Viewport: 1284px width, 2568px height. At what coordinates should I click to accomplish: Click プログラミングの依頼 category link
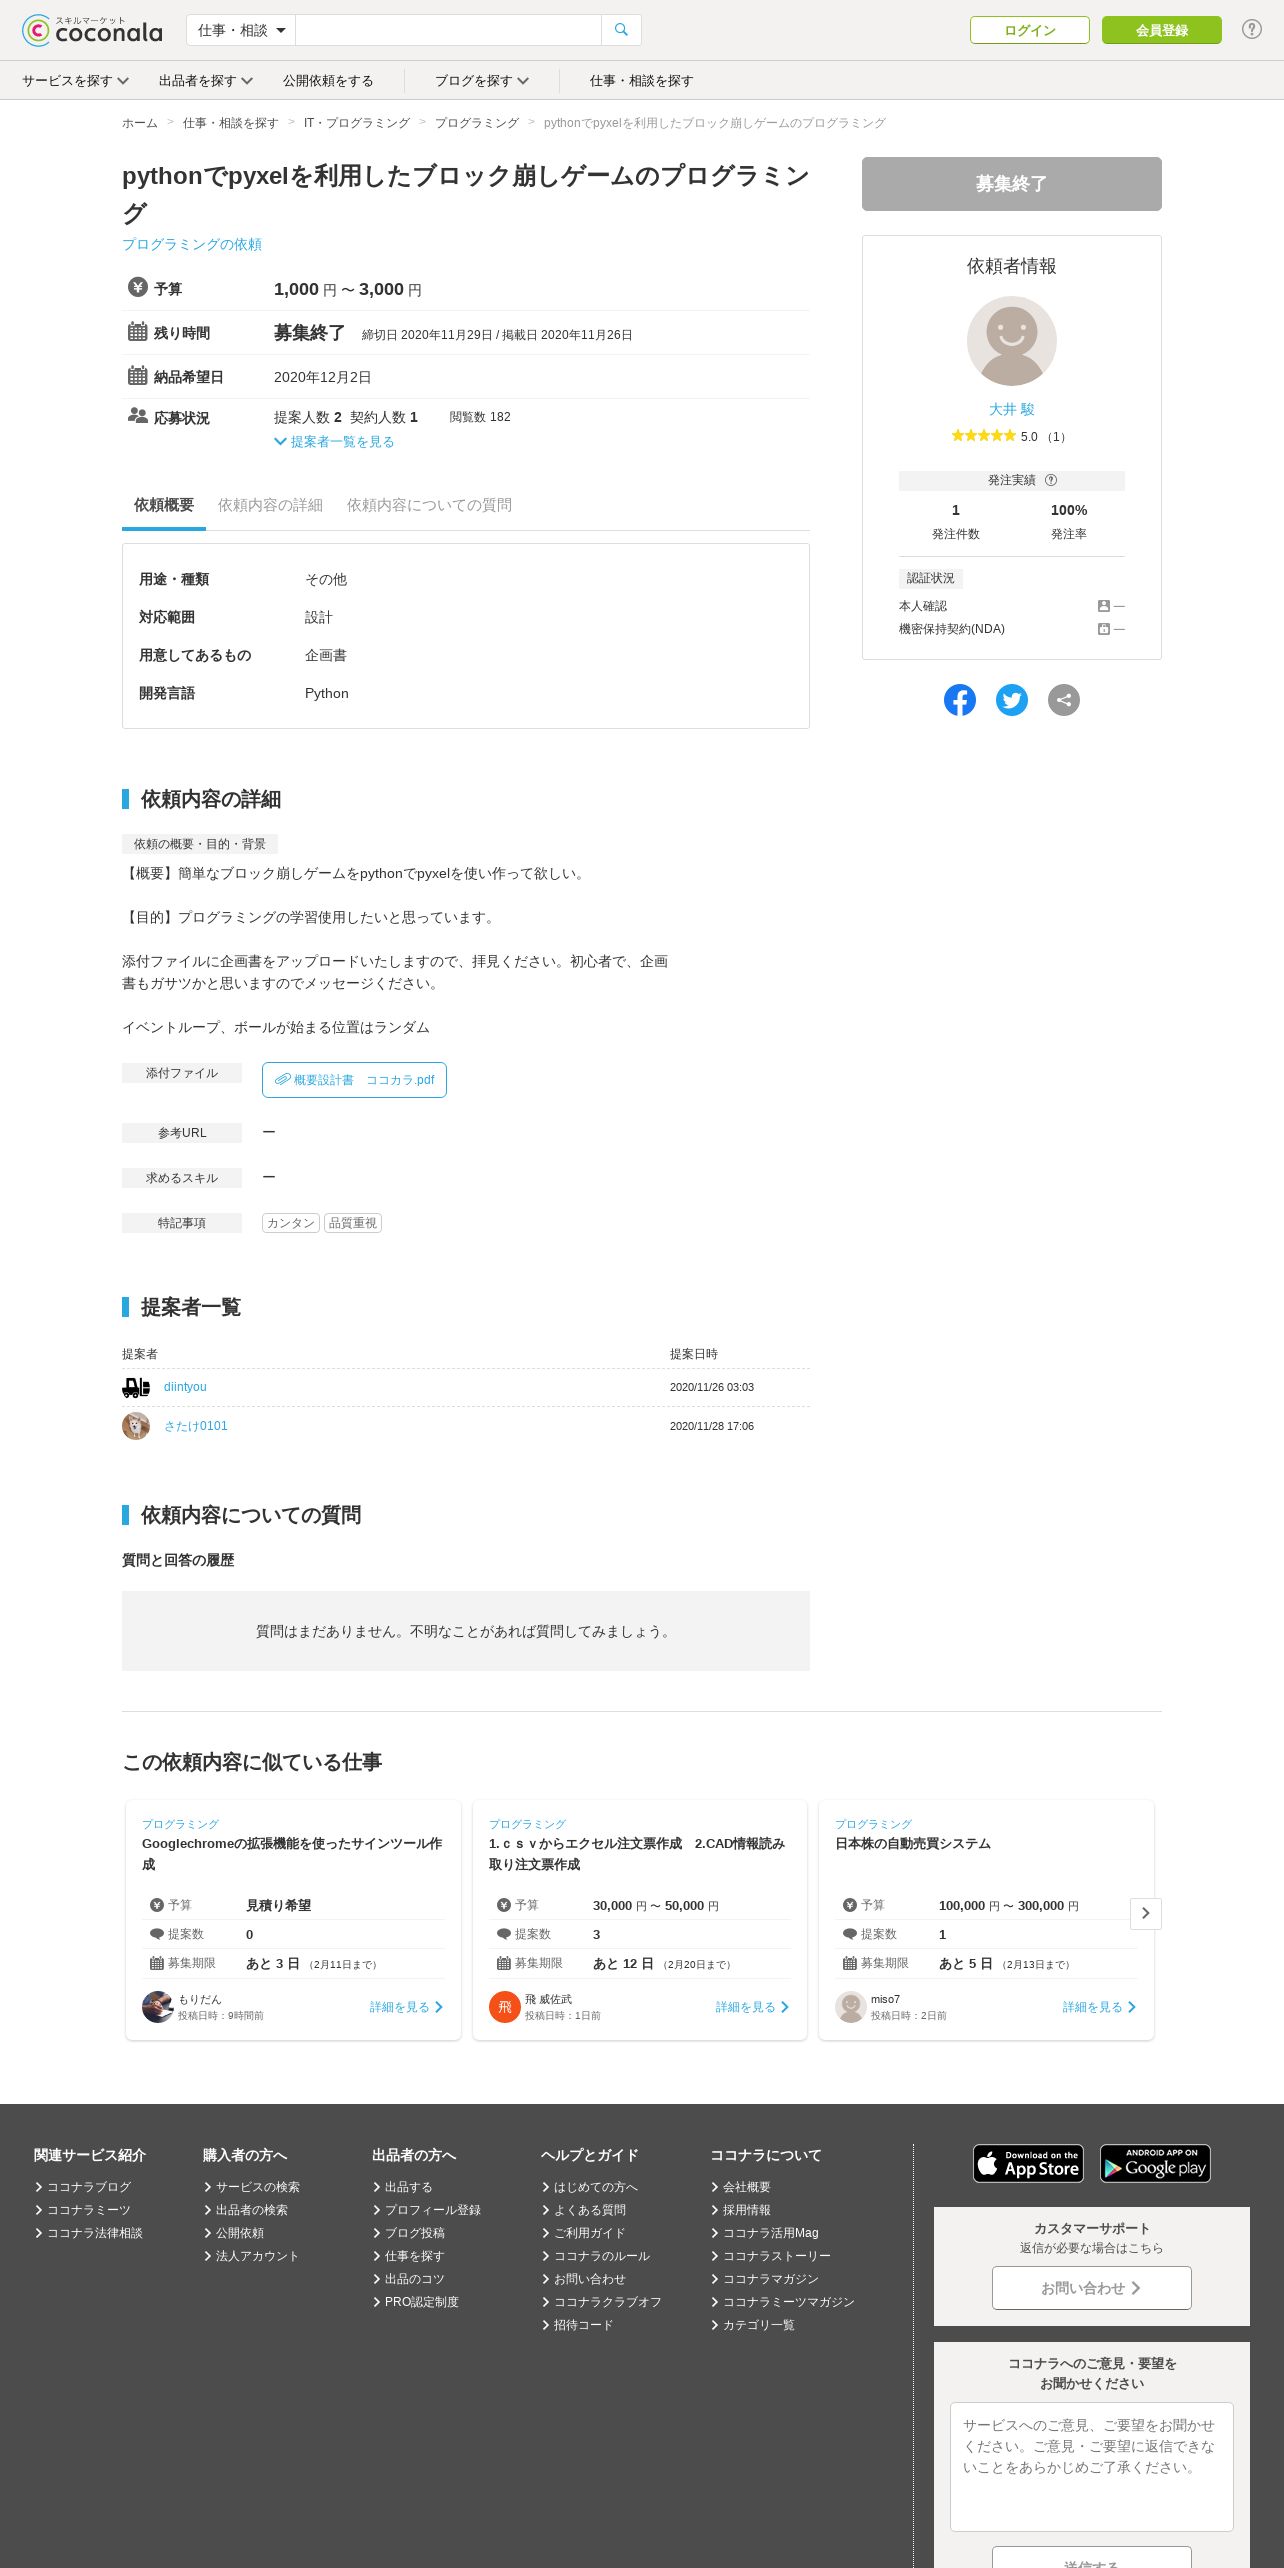[192, 244]
